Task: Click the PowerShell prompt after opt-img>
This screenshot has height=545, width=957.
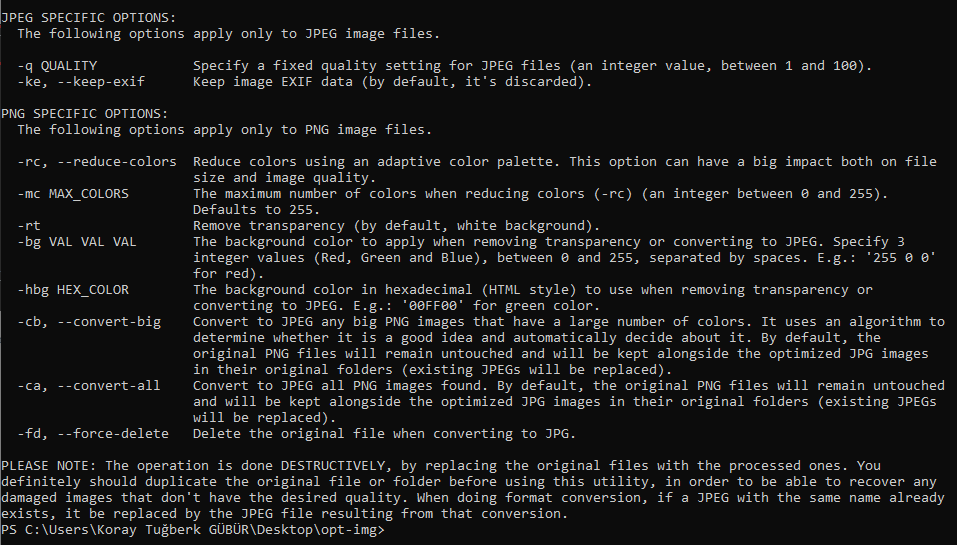Action: tap(391, 530)
